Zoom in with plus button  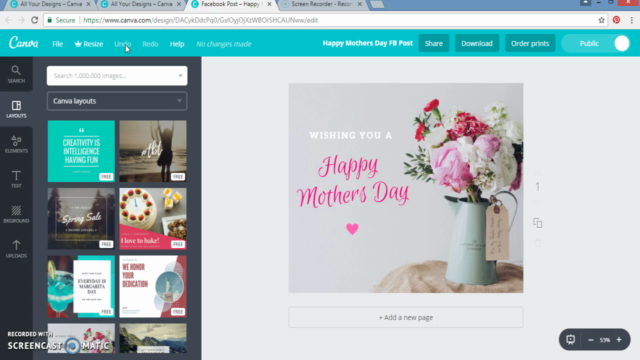point(619,340)
